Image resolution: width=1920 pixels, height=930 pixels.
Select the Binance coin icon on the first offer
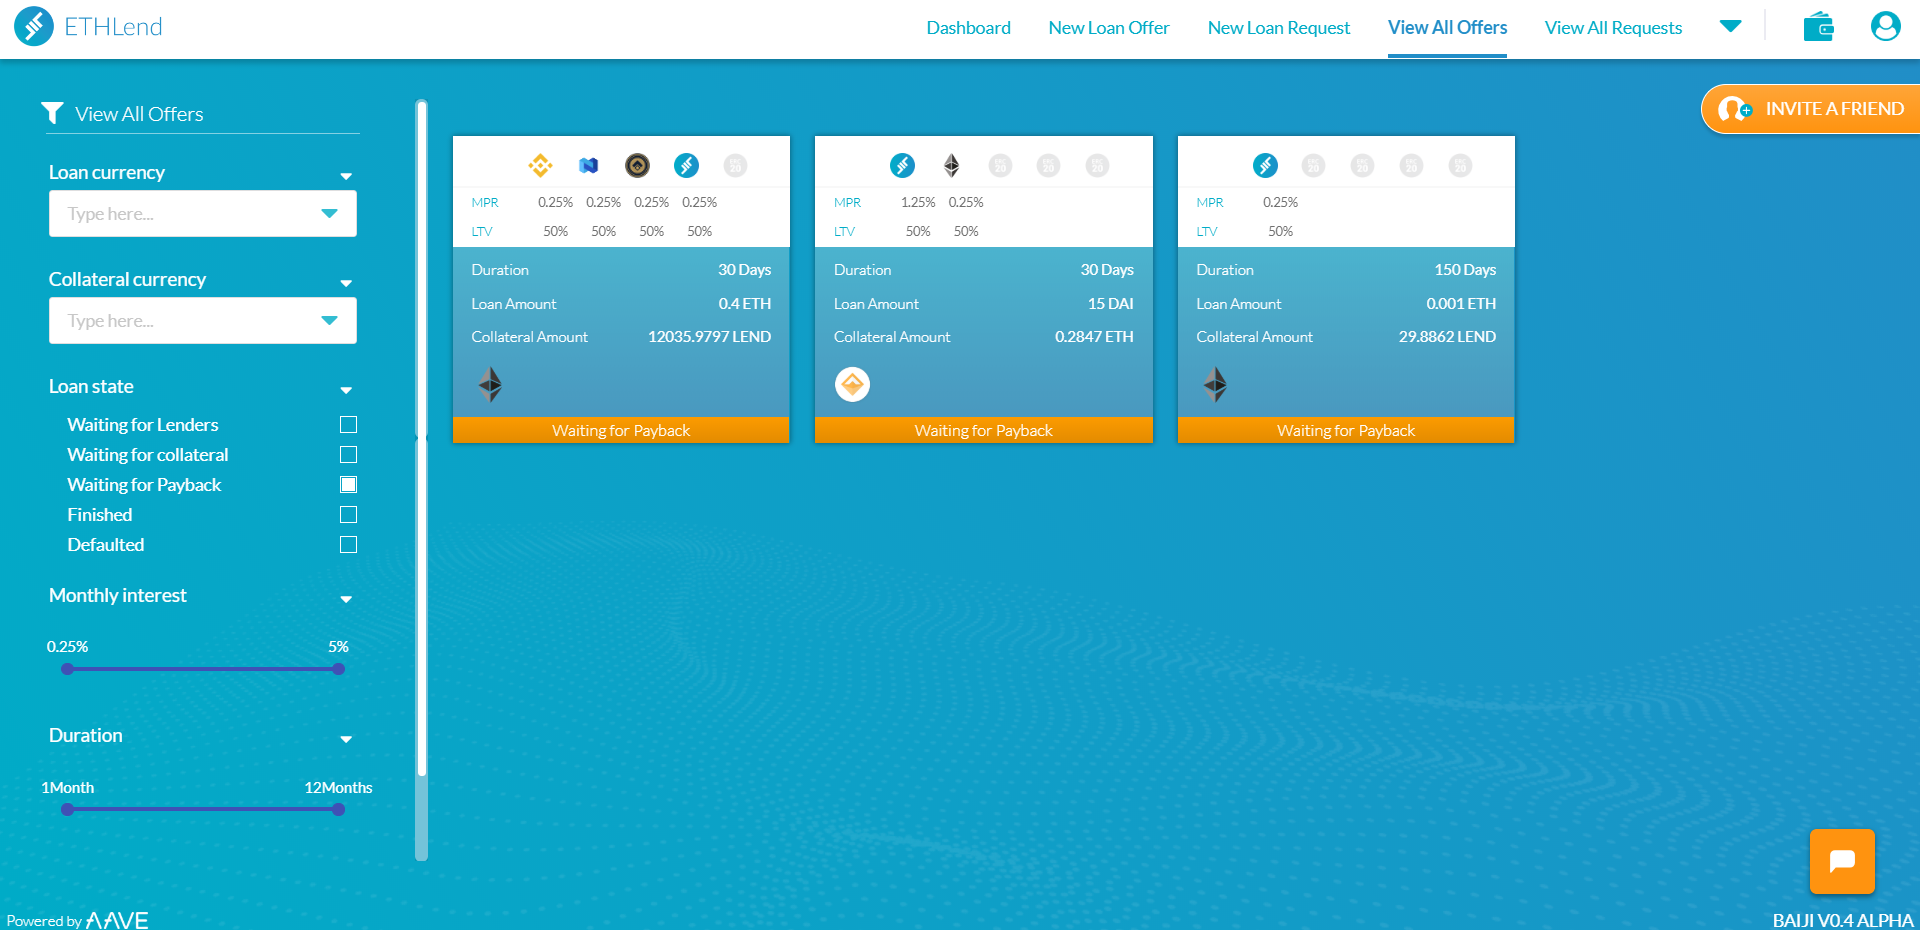[540, 165]
